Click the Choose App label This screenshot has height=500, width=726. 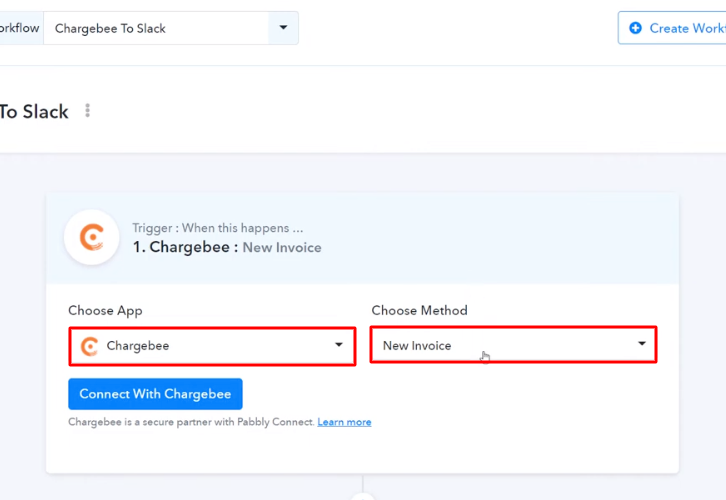coord(105,311)
